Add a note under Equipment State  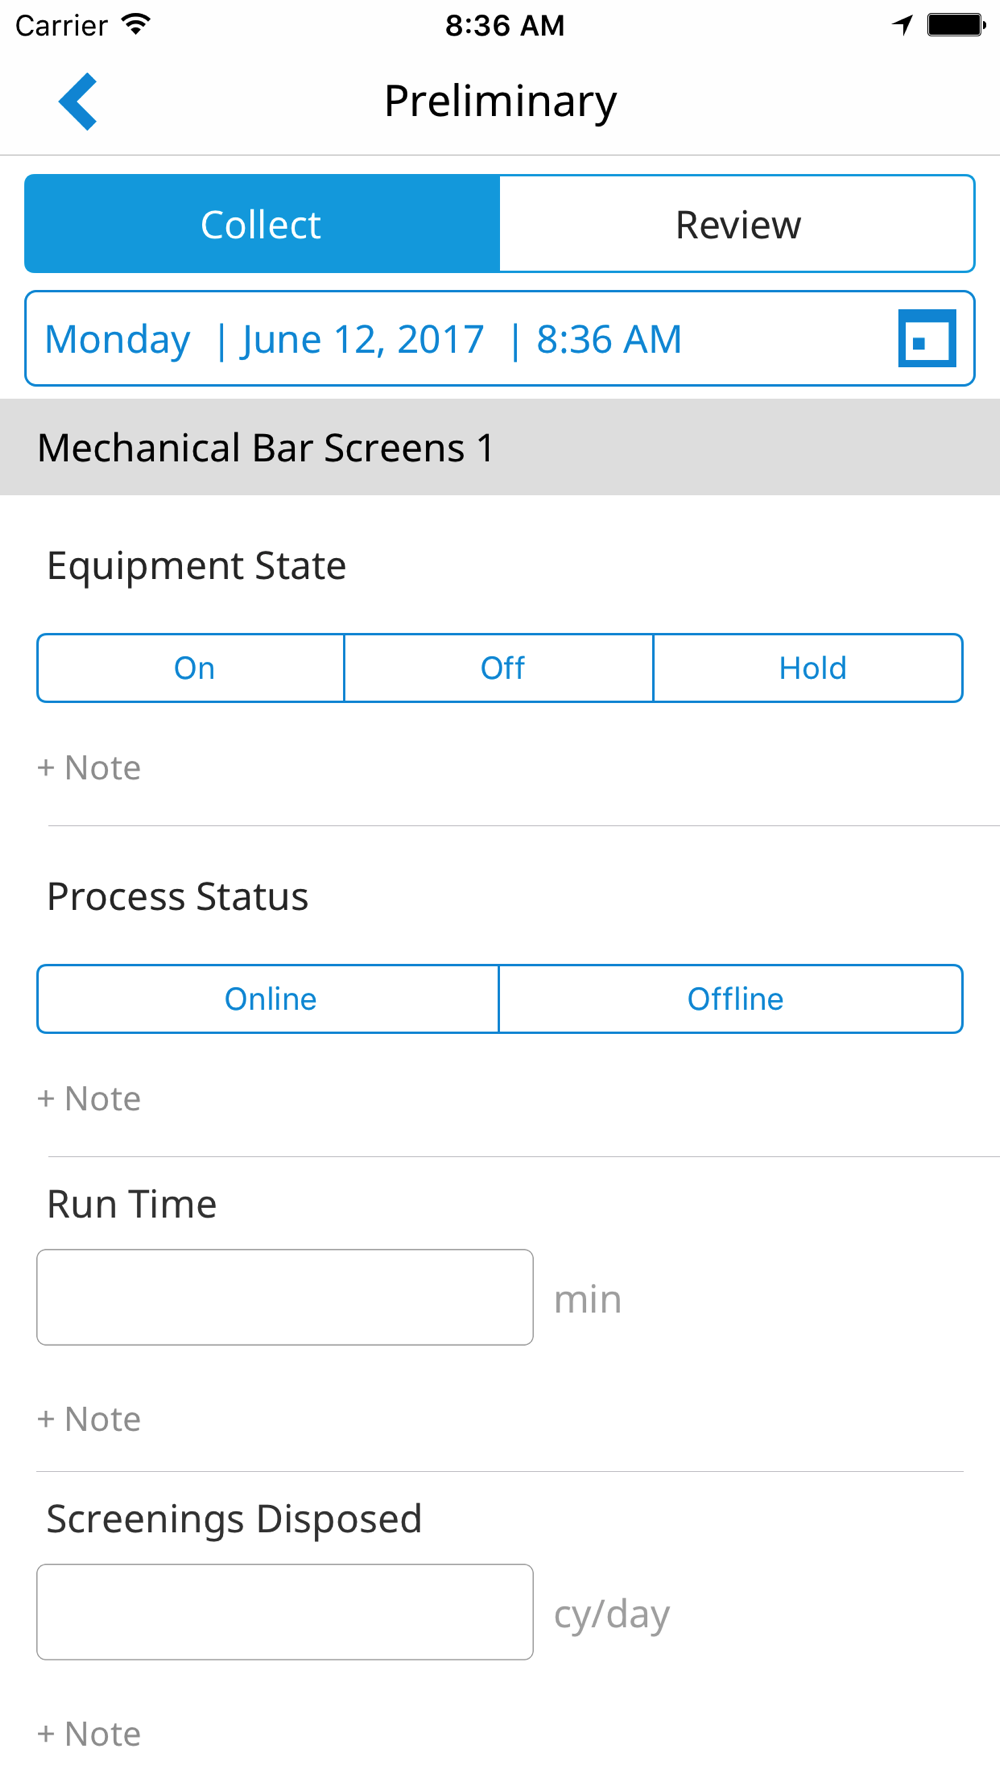89,768
